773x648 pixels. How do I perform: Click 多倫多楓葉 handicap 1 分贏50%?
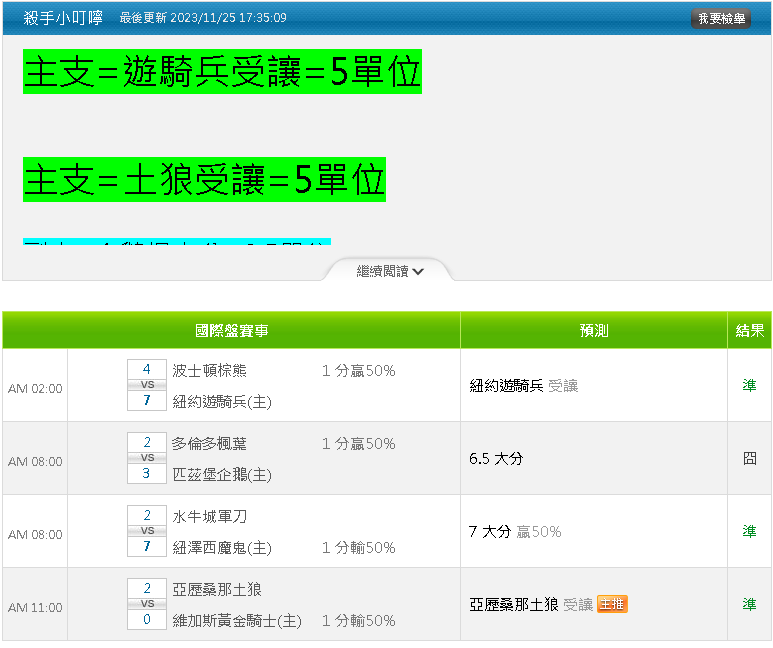[358, 444]
